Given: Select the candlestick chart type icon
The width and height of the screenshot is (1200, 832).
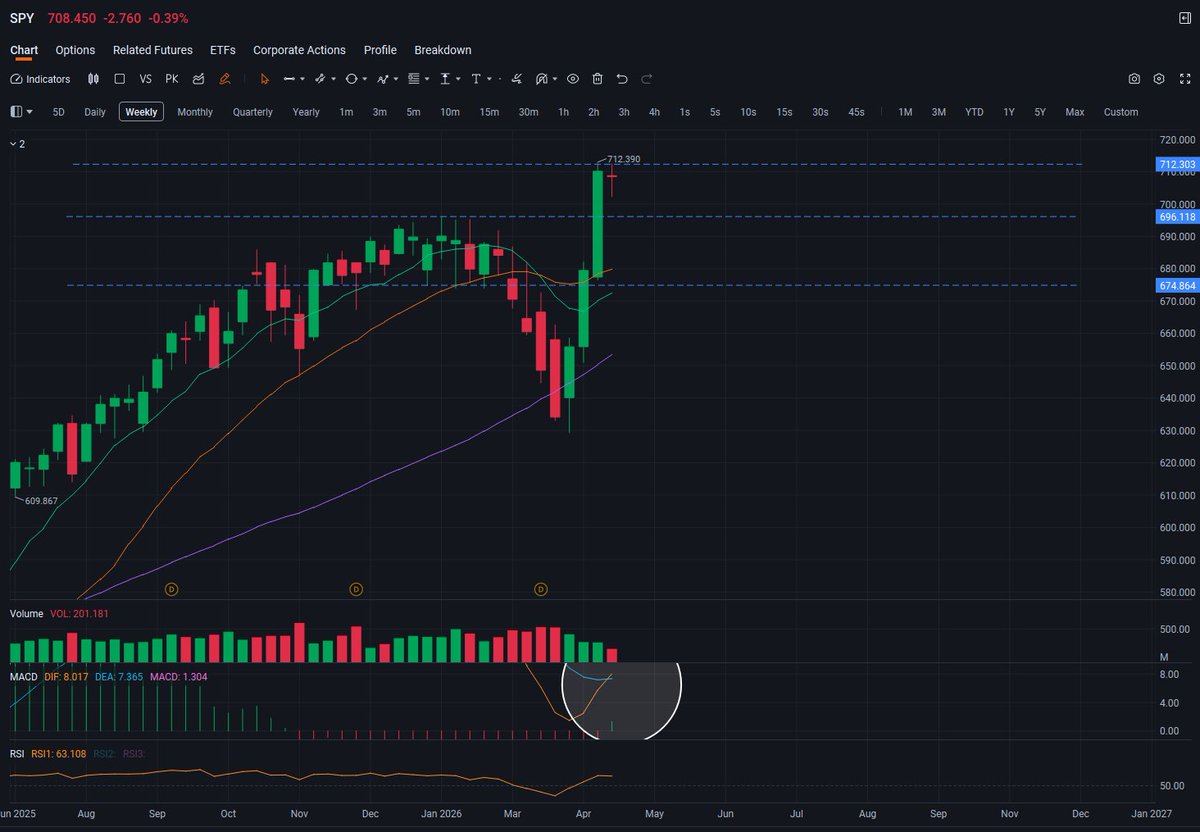Looking at the screenshot, I should tap(93, 79).
